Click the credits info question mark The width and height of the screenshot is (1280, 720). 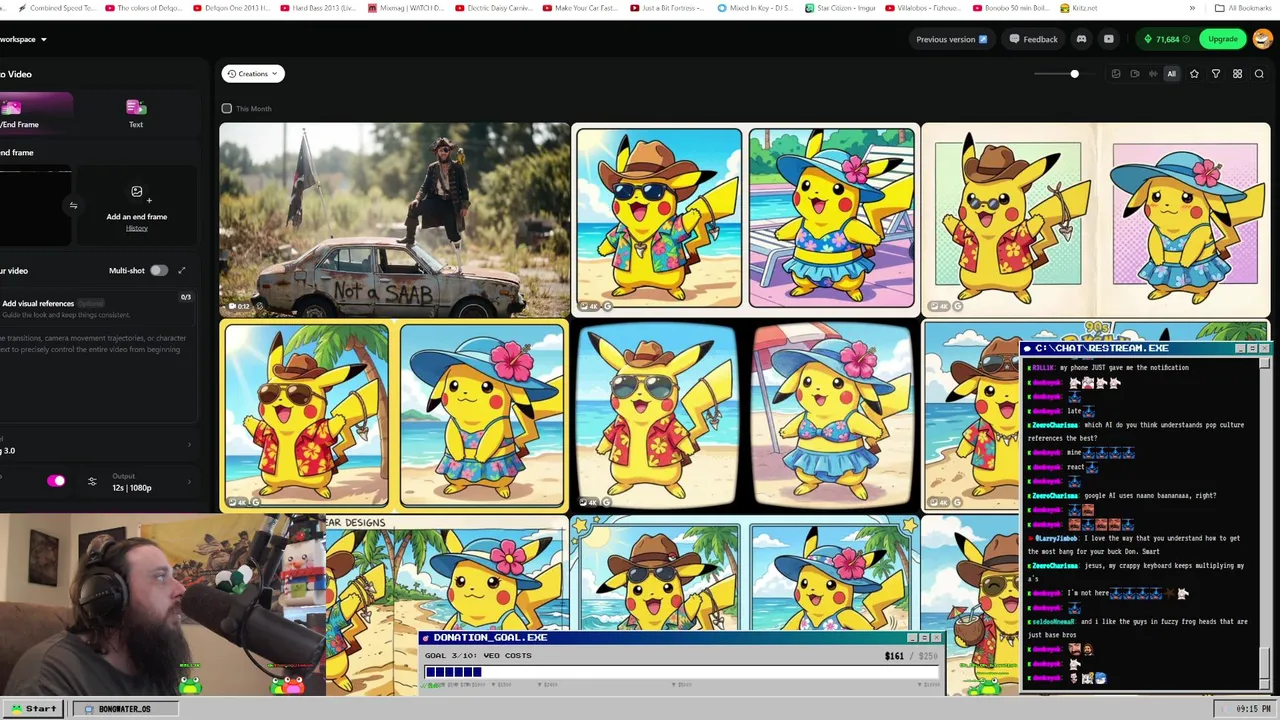[1186, 39]
